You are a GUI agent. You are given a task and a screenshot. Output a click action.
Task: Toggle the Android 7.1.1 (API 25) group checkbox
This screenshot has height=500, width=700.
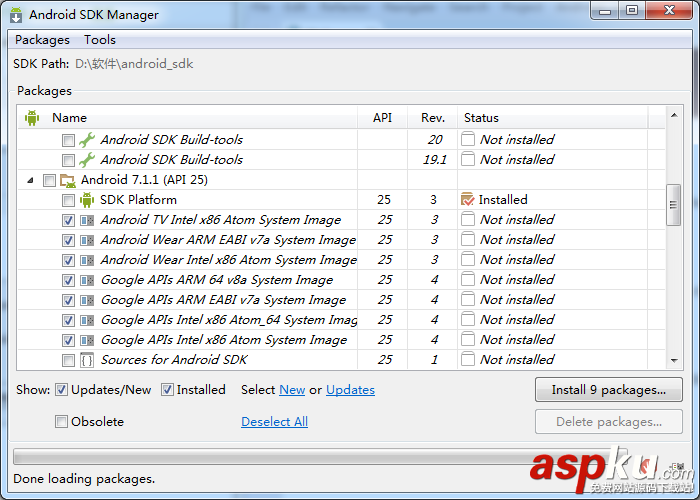(x=49, y=180)
